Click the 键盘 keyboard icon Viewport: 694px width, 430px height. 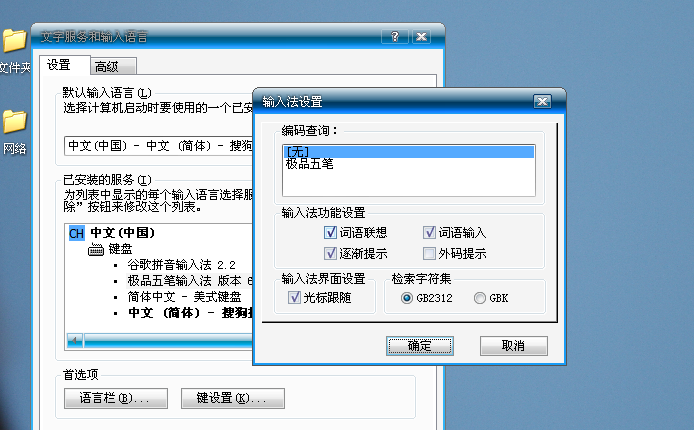[x=96, y=250]
